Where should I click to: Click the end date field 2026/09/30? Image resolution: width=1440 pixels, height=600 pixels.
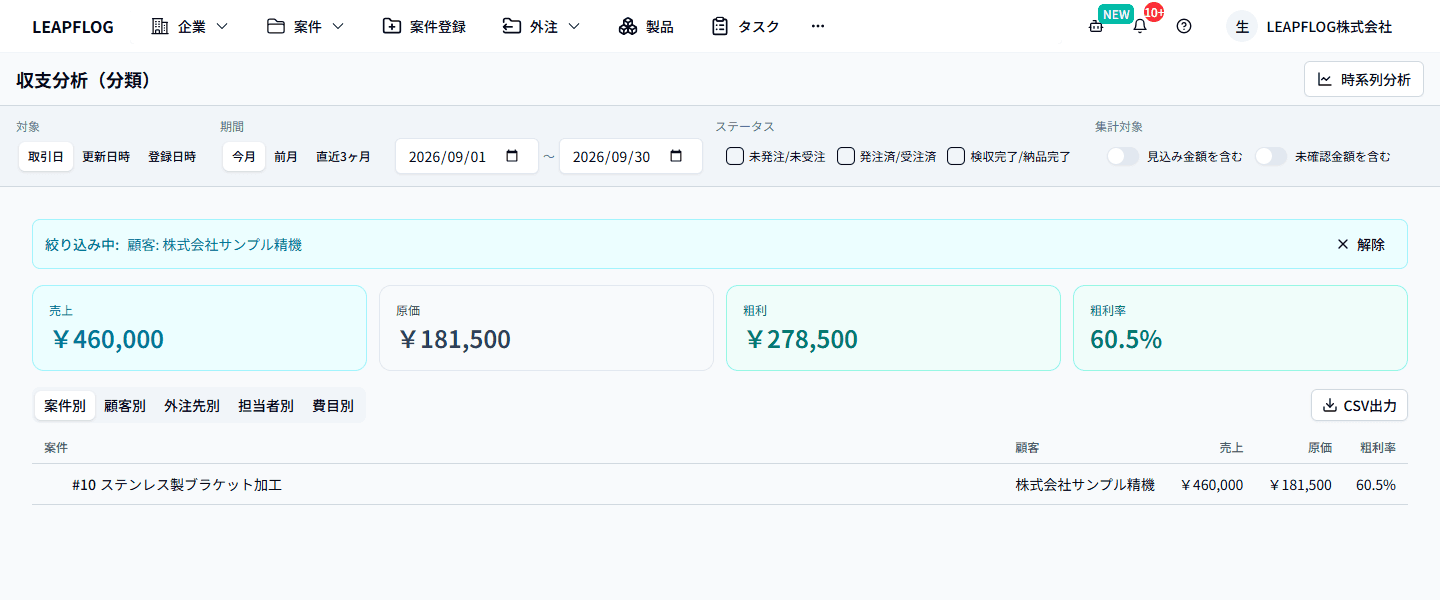[x=630, y=156]
